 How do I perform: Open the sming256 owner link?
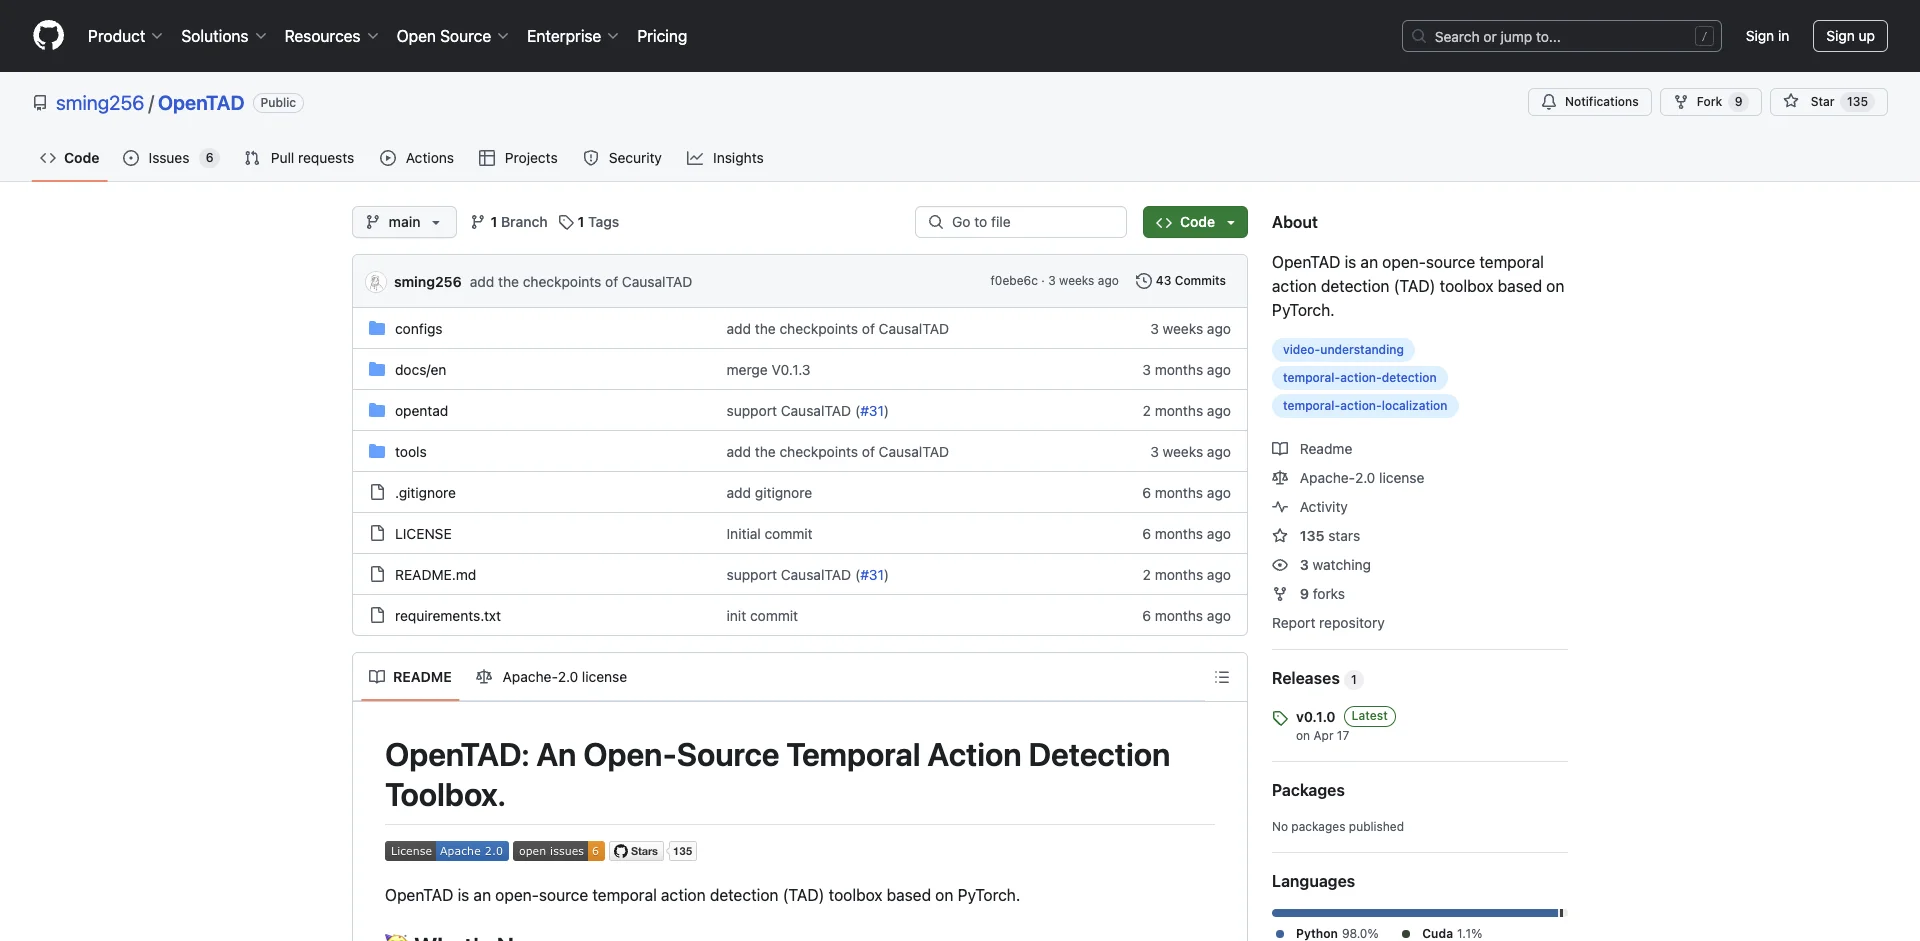click(x=100, y=103)
